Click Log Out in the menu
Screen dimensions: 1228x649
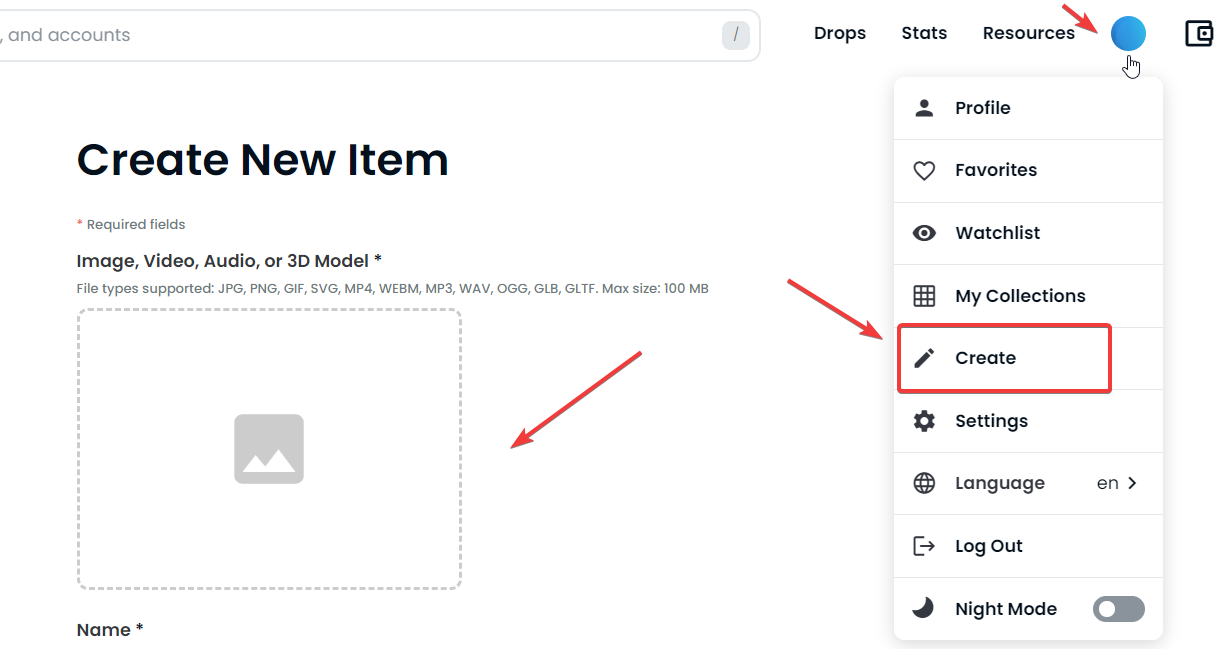point(986,546)
